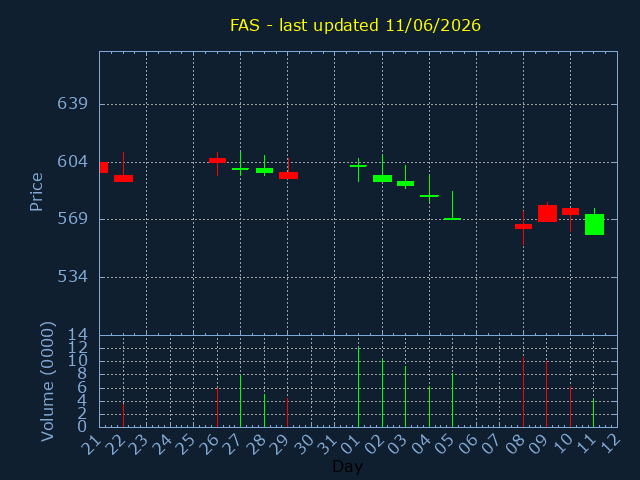The height and width of the screenshot is (480, 640).
Task: Click the red candlestick for day 08
Action: point(523,226)
